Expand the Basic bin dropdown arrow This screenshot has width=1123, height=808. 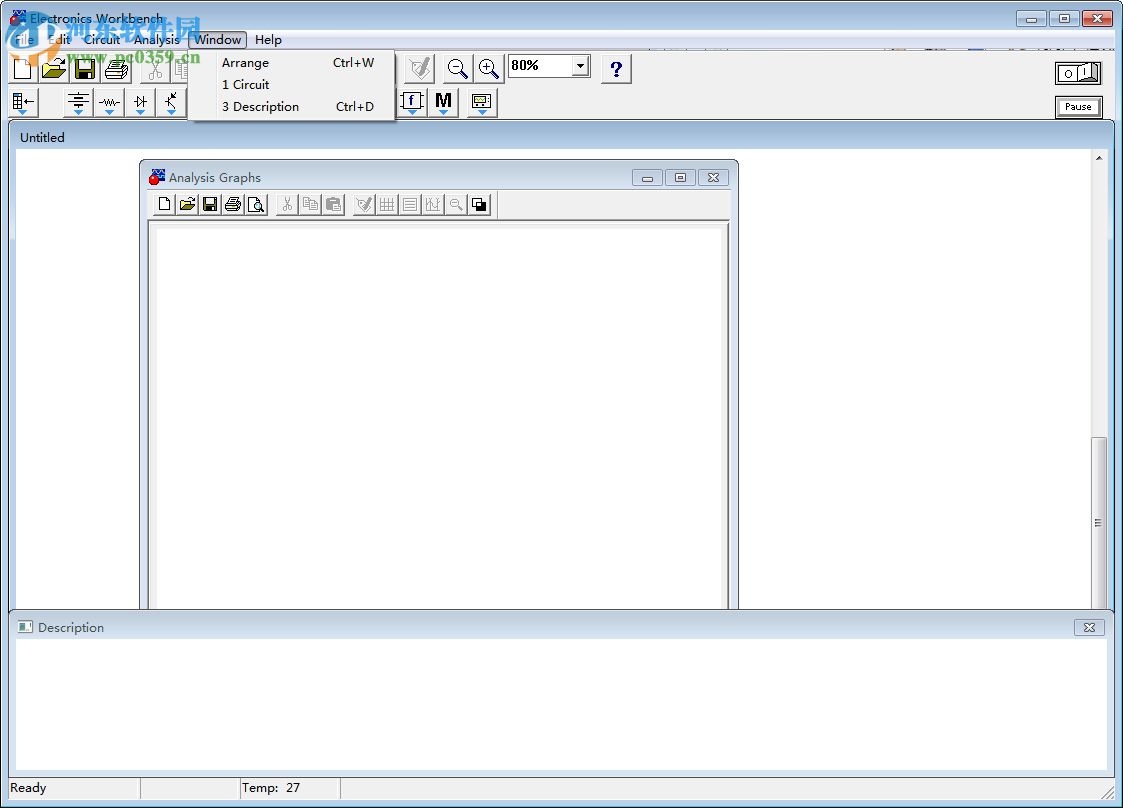[x=108, y=115]
